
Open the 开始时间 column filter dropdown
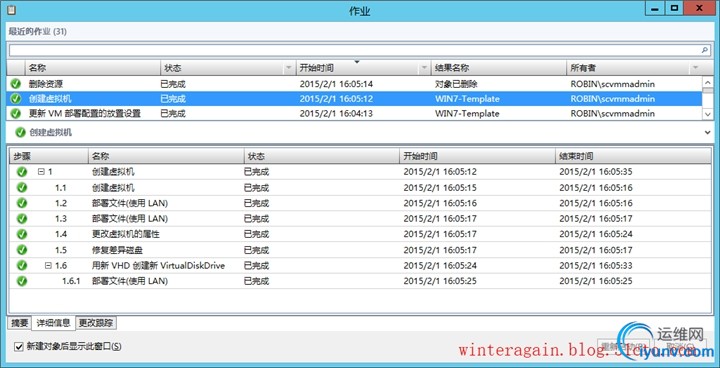pos(424,68)
